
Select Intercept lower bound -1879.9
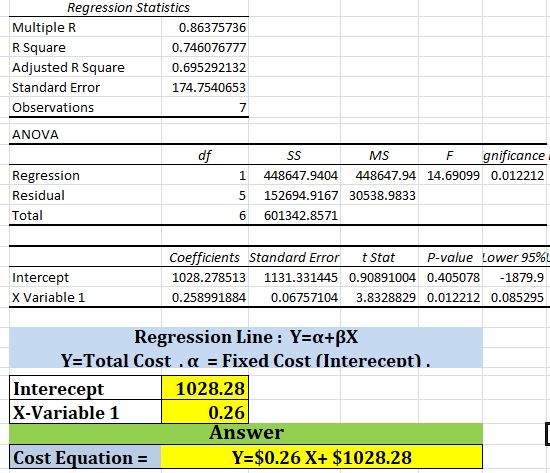(x=514, y=278)
